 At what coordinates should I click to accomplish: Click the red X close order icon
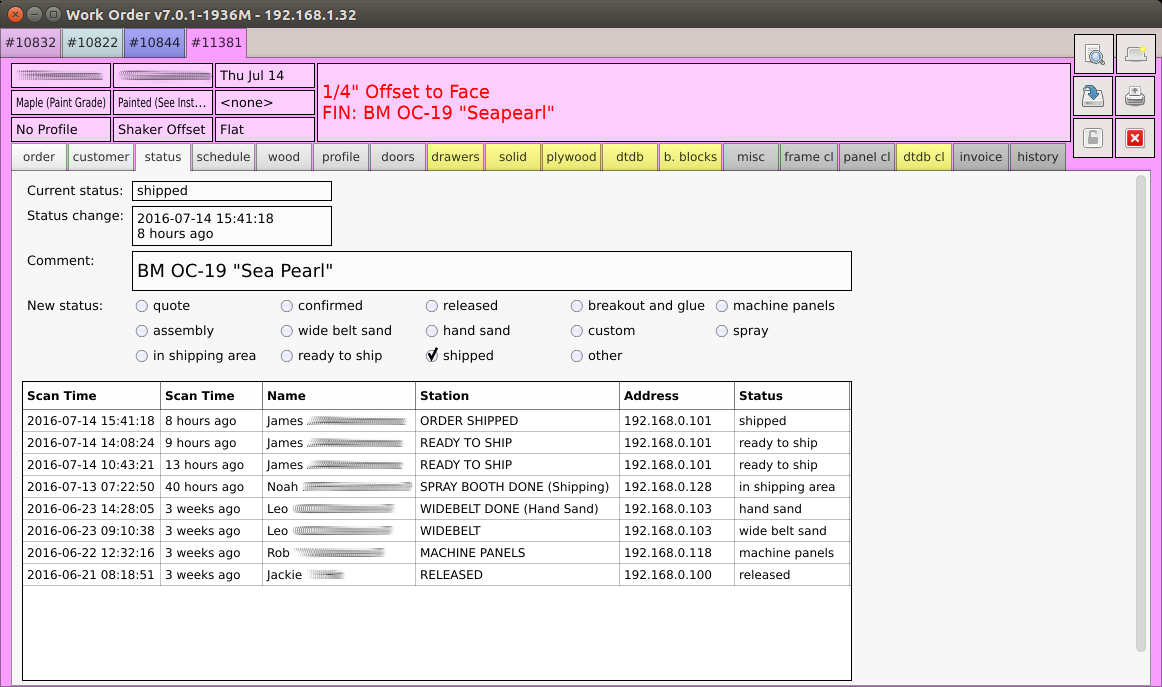[x=1134, y=138]
